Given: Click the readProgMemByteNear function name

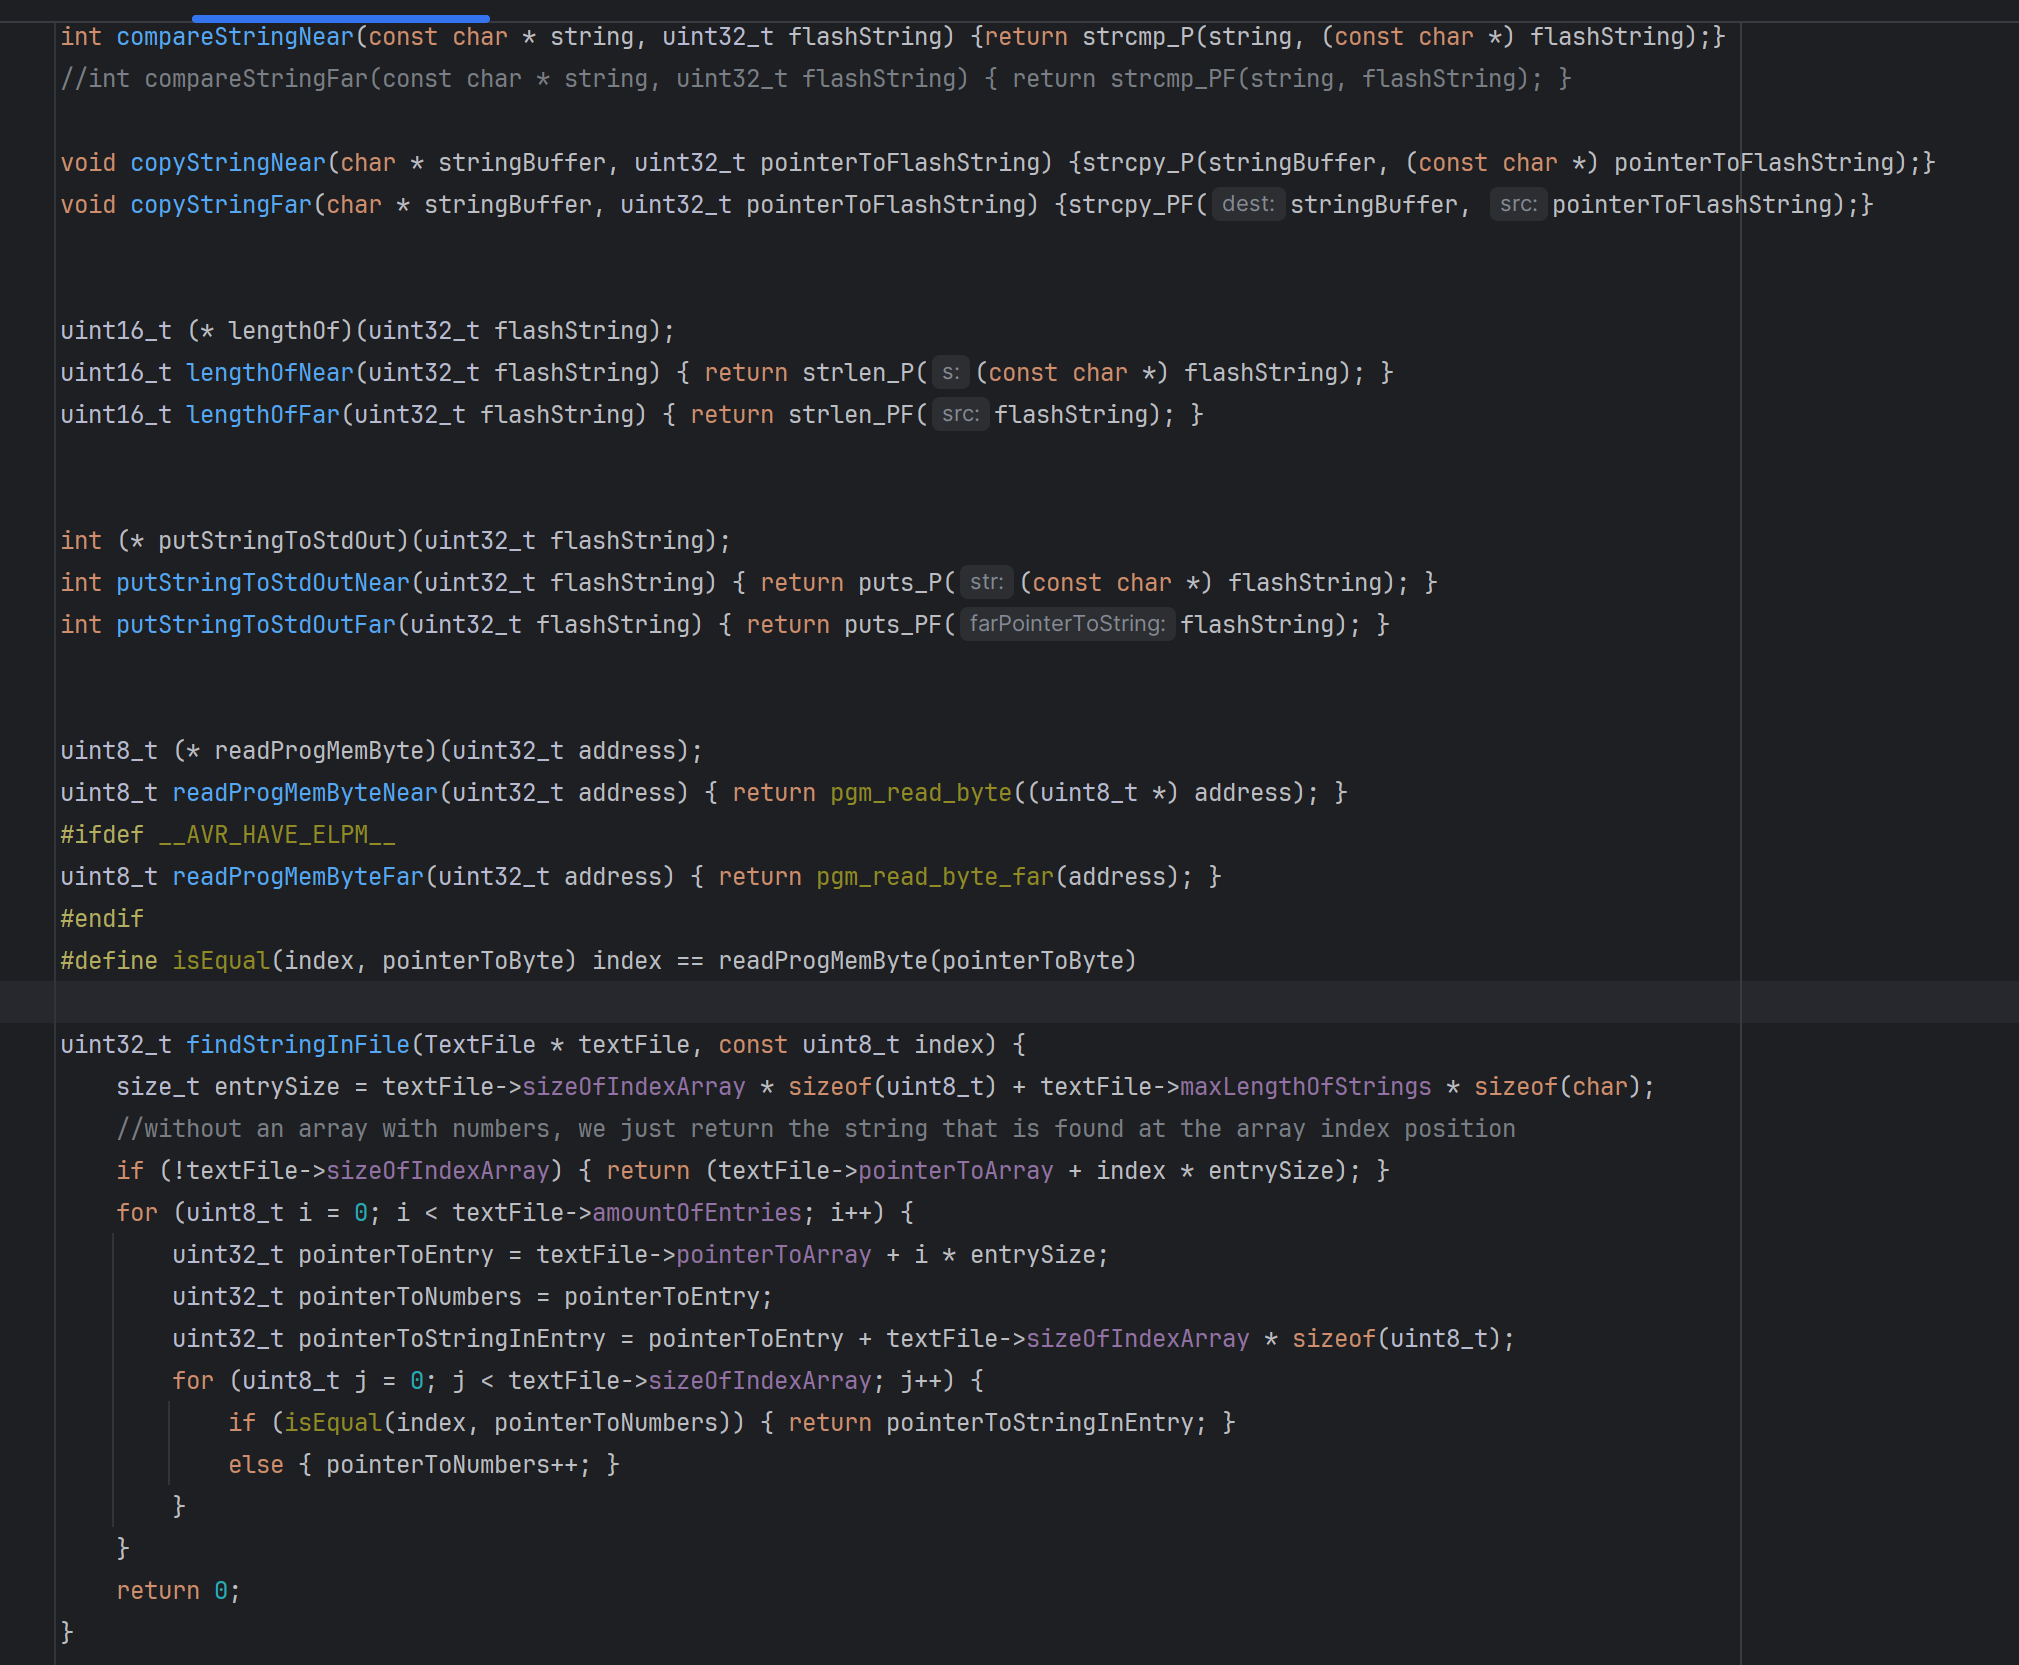Looking at the screenshot, I should point(304,793).
